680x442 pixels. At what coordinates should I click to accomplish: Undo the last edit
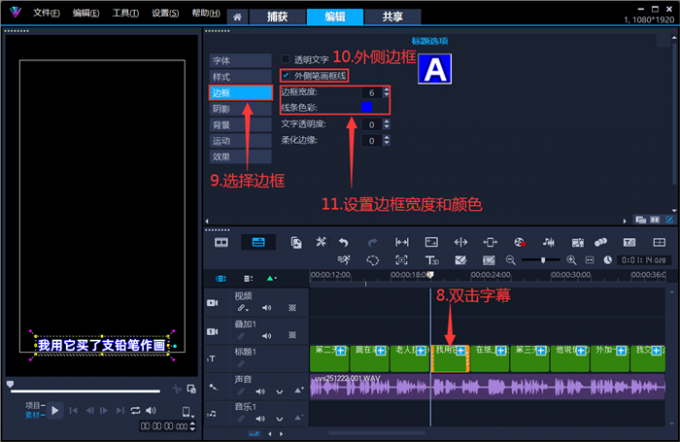[x=343, y=242]
